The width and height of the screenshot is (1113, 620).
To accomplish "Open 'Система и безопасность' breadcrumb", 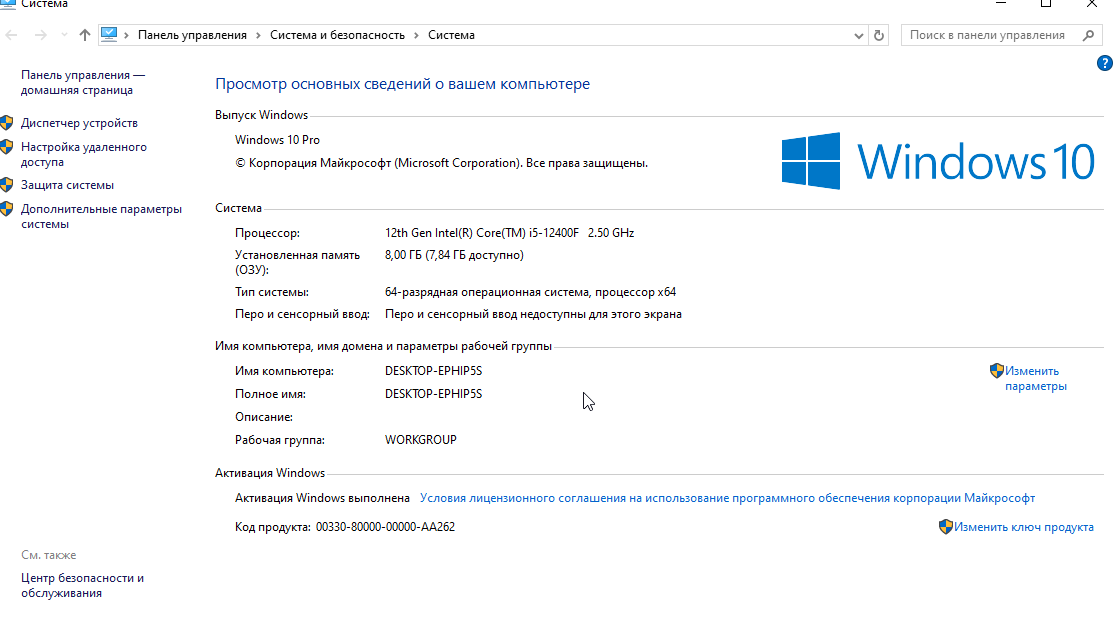I will pyautogui.click(x=337, y=35).
